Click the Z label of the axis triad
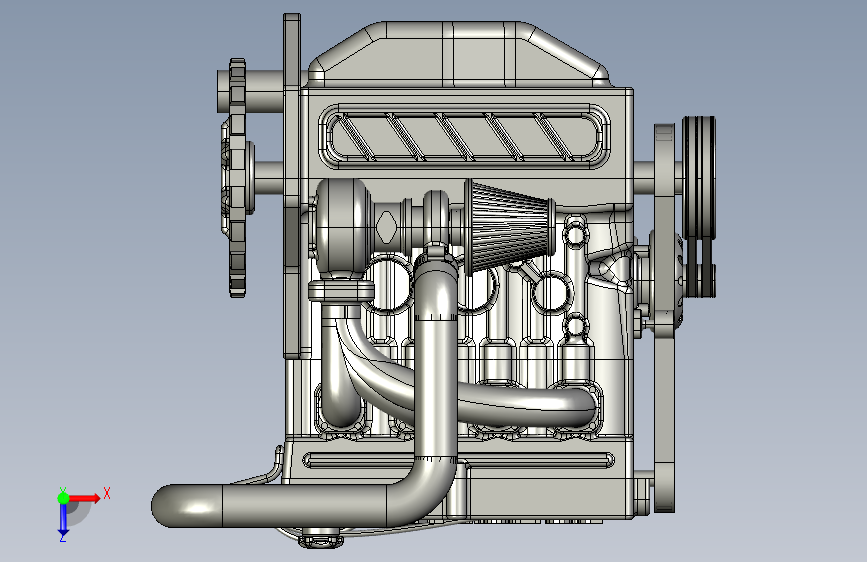 click(63, 537)
